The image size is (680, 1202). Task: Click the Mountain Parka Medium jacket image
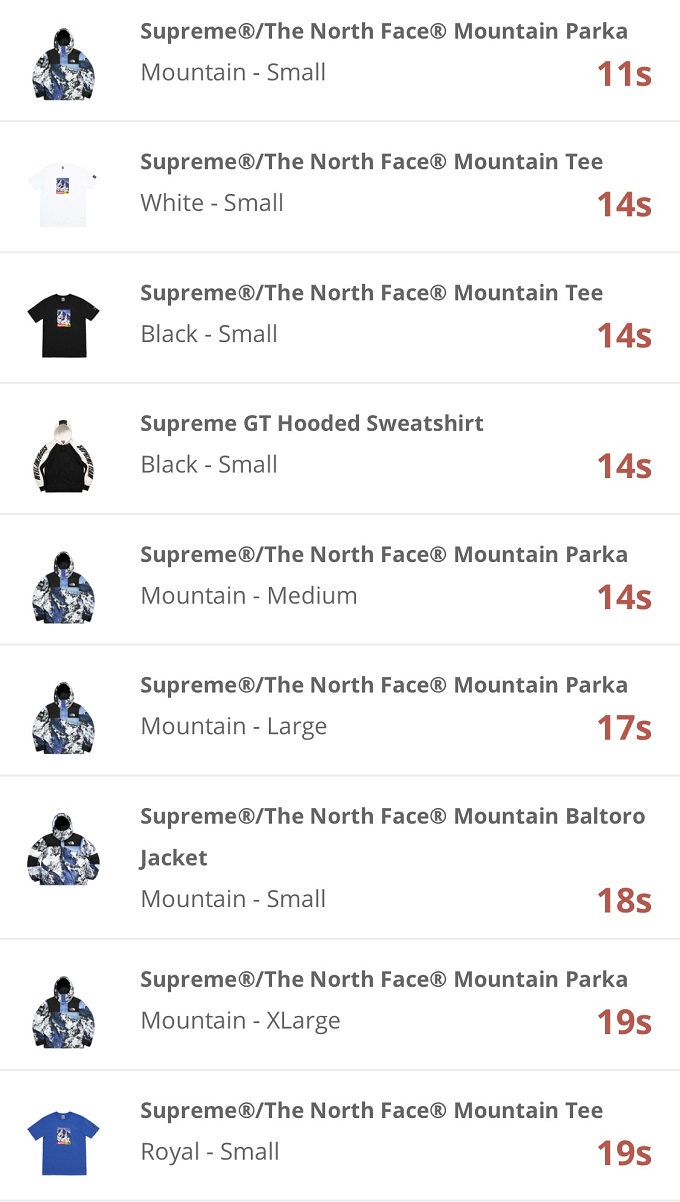(x=63, y=586)
